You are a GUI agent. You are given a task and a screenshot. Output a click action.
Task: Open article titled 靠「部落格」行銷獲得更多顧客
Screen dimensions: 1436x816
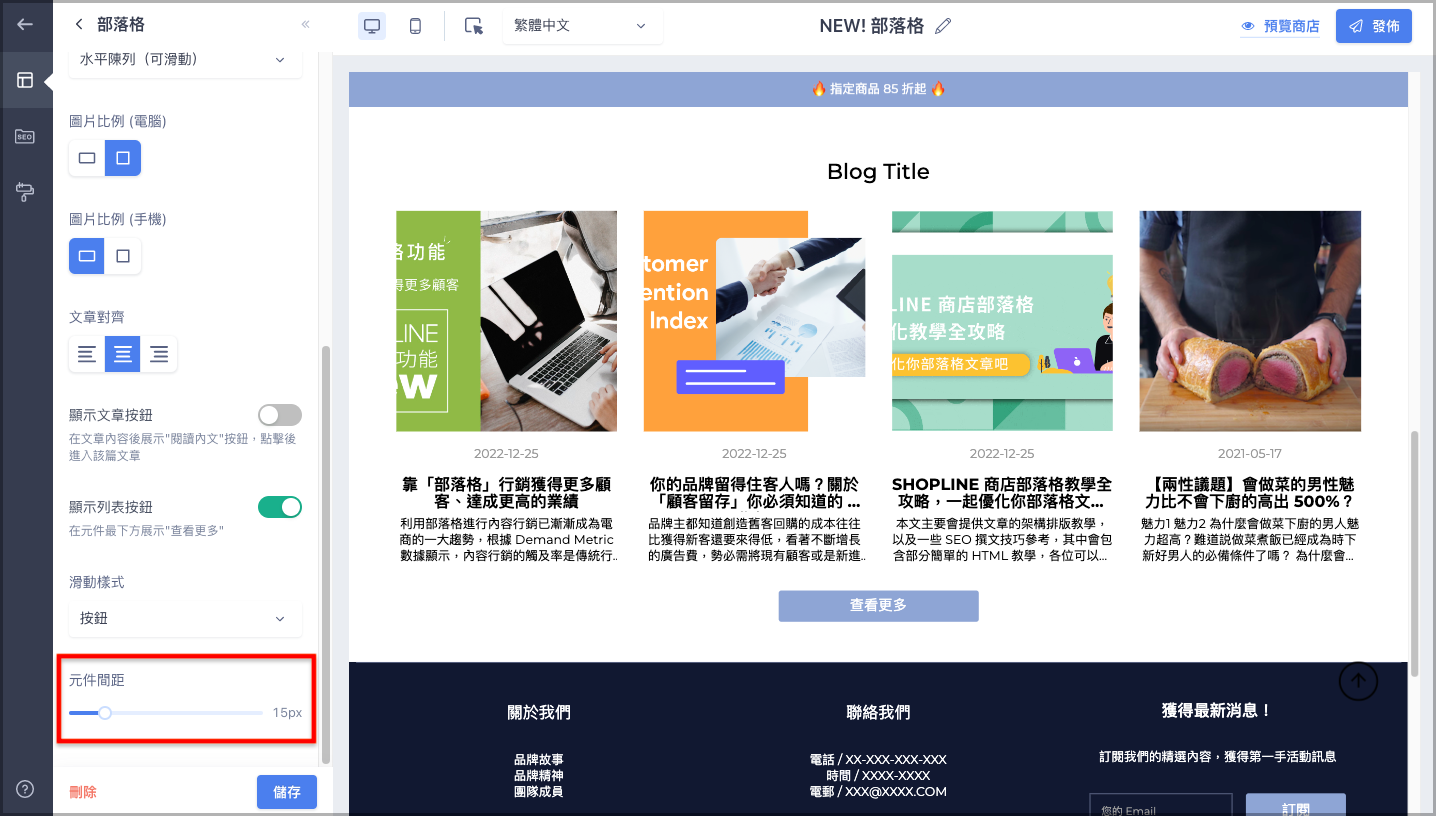(506, 493)
